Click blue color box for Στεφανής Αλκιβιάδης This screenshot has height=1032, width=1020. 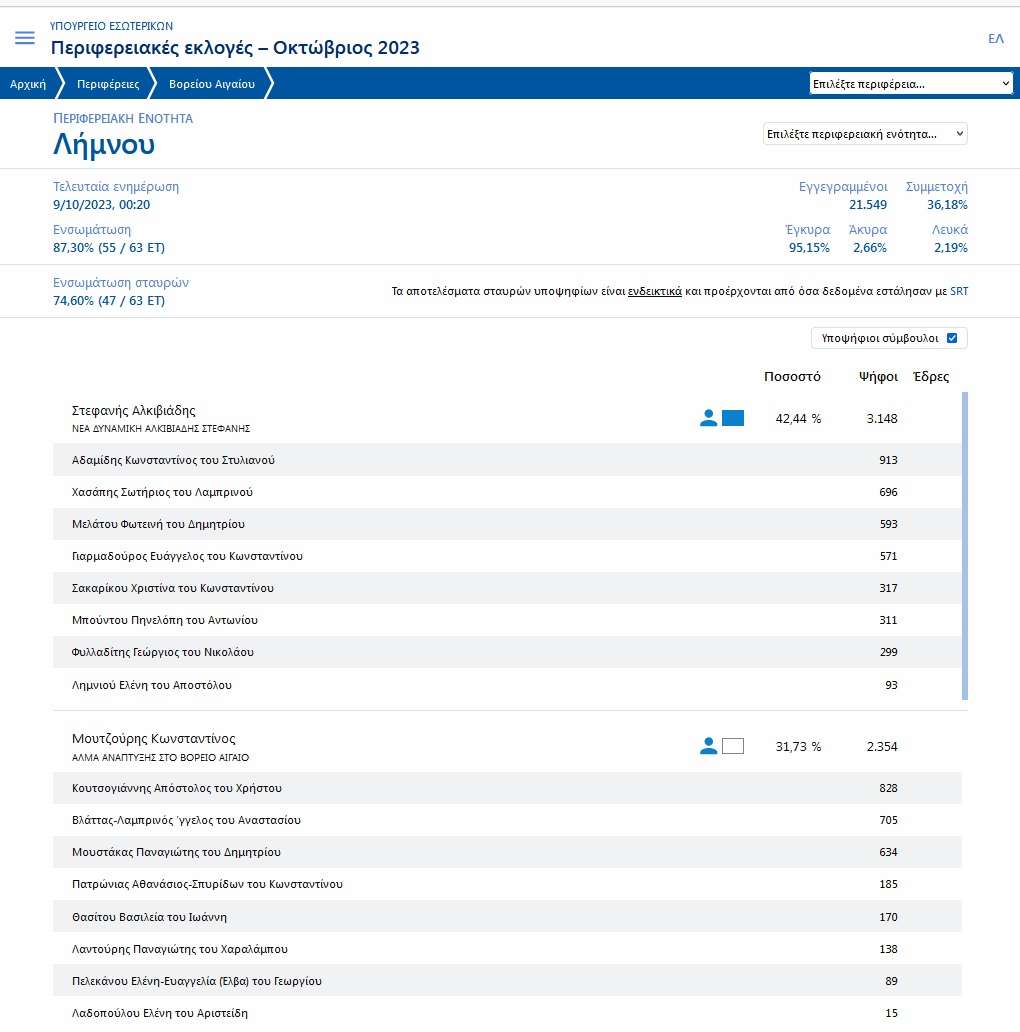coord(733,418)
